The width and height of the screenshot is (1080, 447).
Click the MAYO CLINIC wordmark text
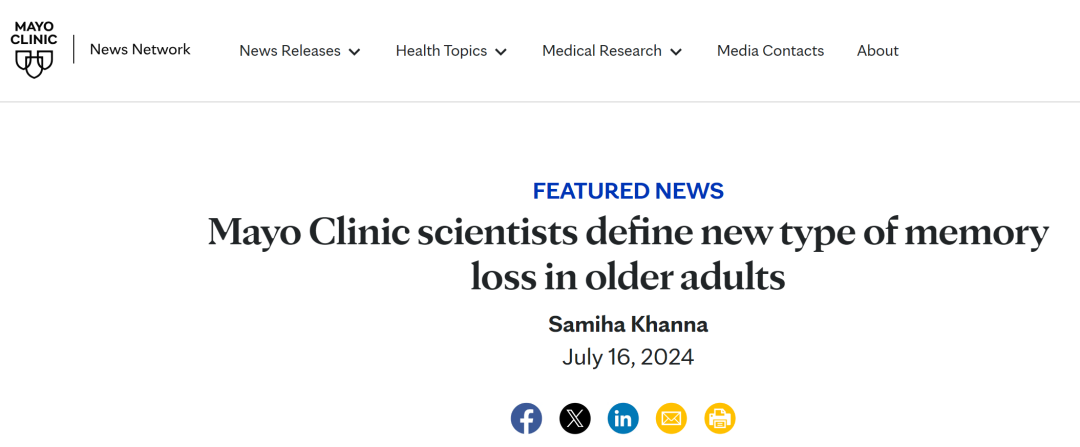[34, 32]
